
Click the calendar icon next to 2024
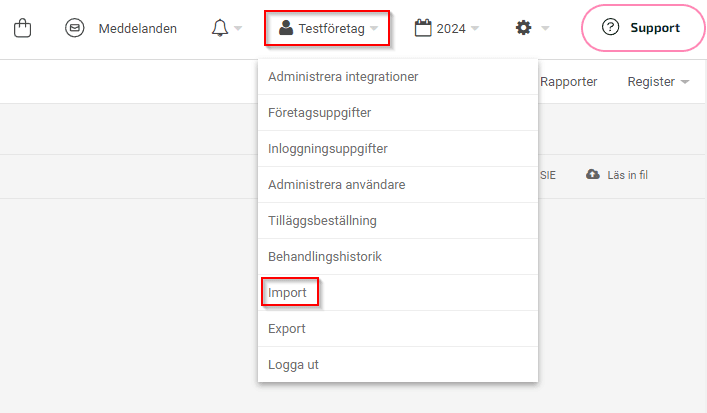[423, 28]
